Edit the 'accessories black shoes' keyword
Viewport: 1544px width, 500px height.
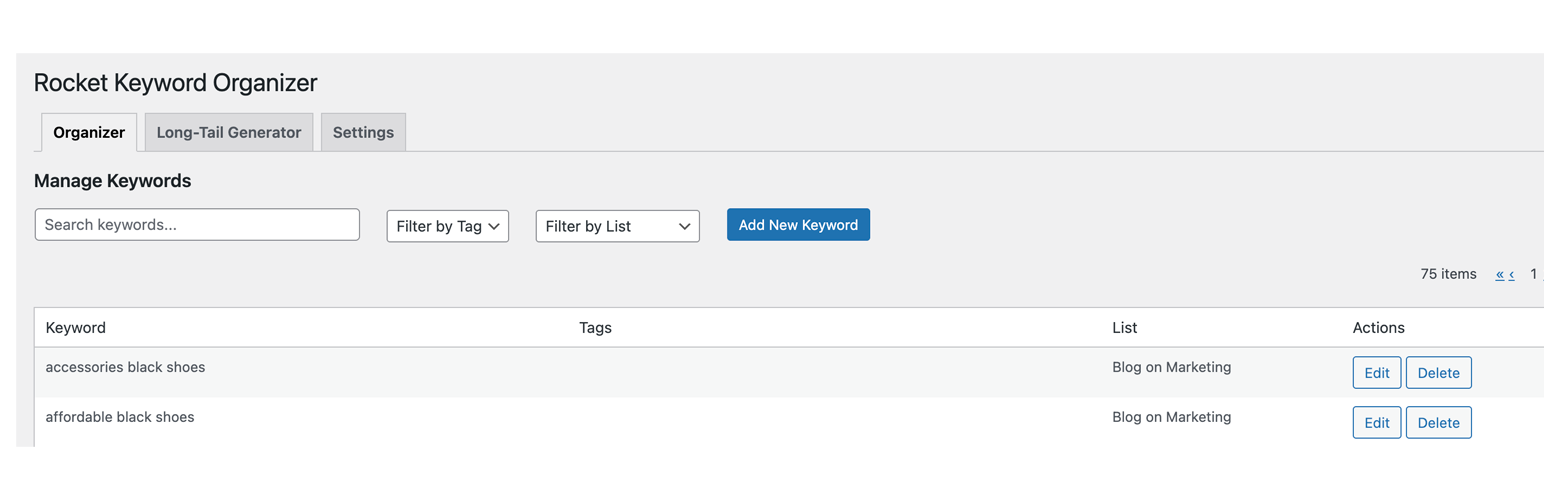tap(1376, 373)
